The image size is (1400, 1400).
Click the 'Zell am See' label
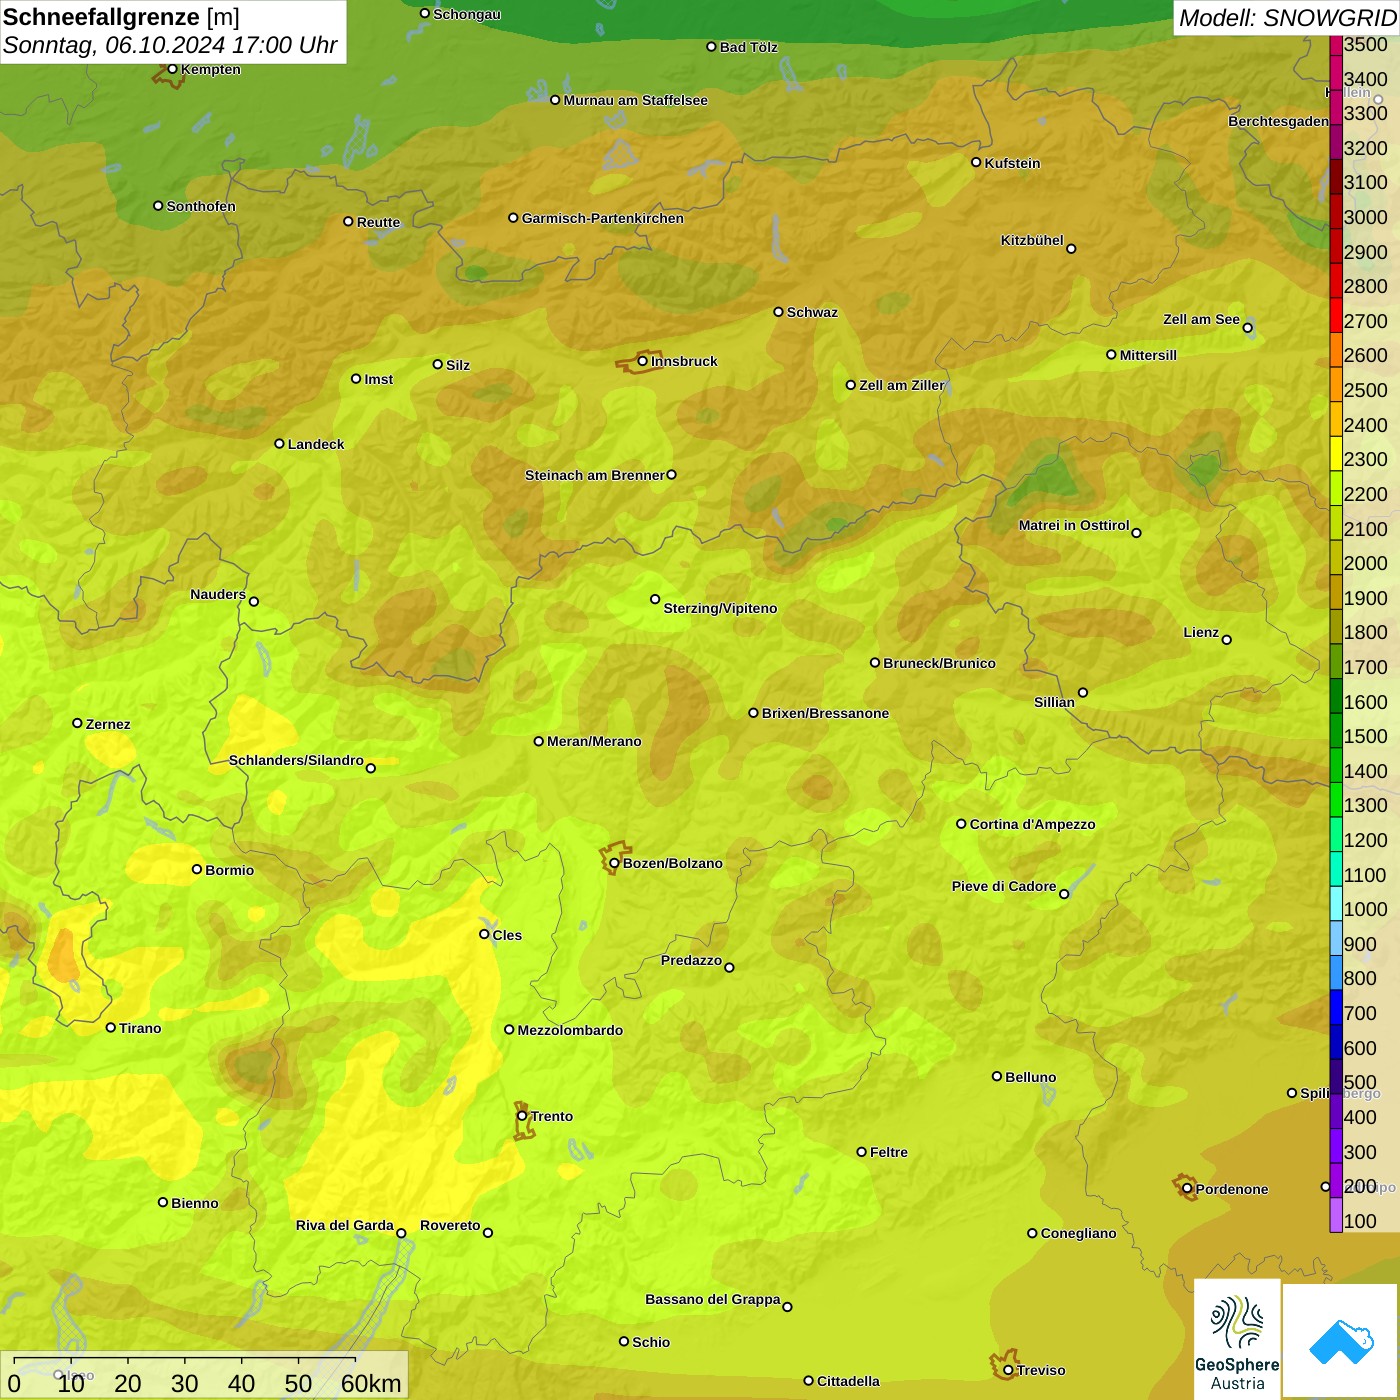[x=1201, y=319]
